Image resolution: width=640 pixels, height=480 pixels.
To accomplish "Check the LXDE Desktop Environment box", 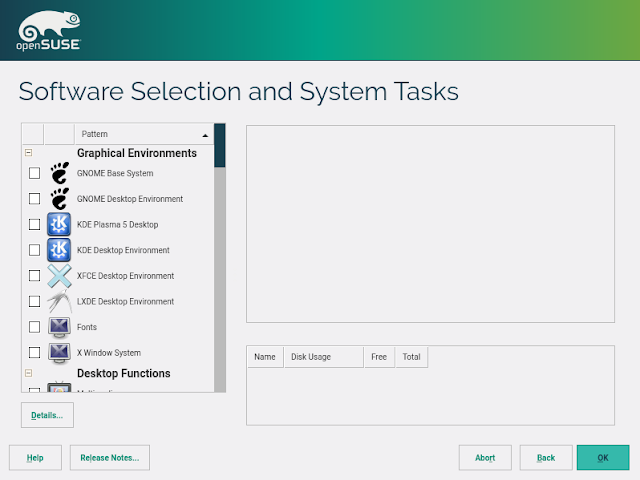I will pos(35,301).
